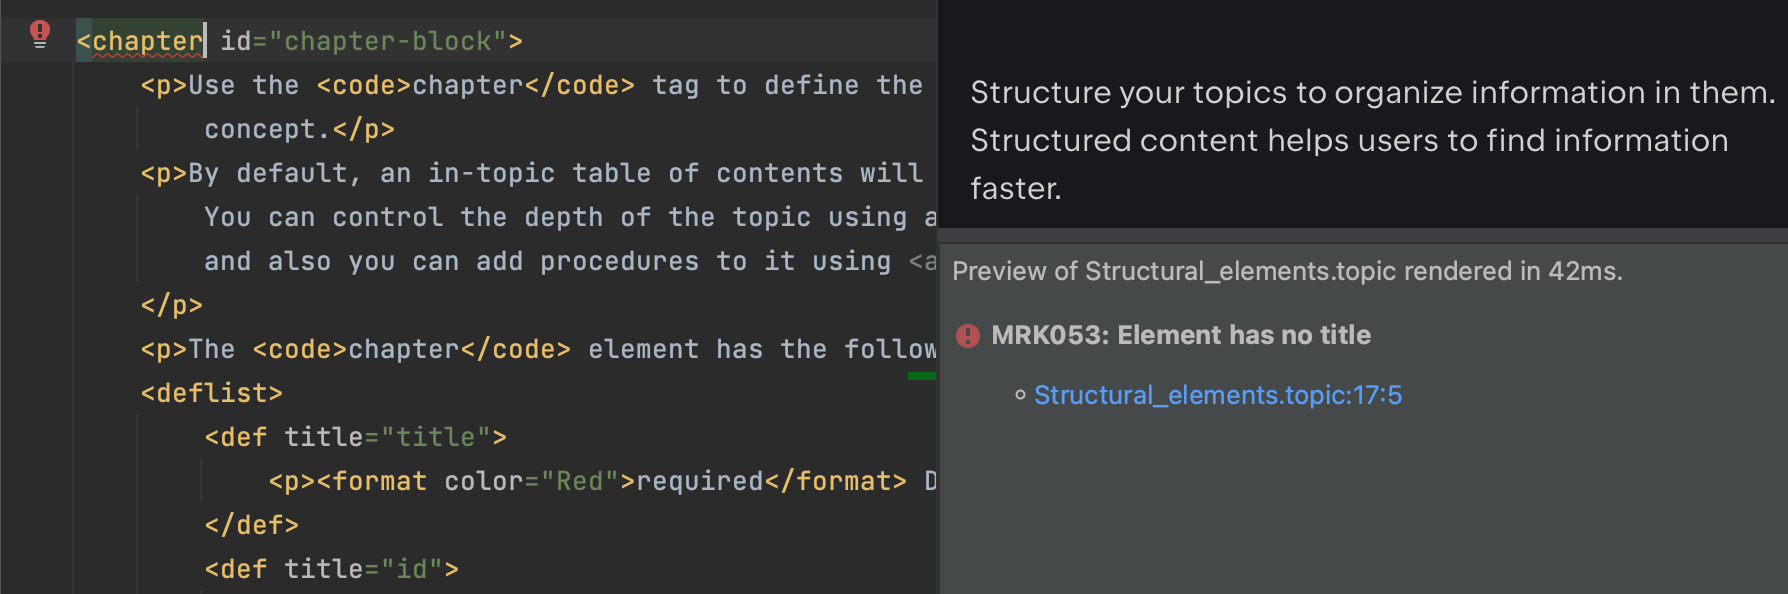Click the red error bulb in the gutter
The height and width of the screenshot is (594, 1788).
[x=40, y=34]
